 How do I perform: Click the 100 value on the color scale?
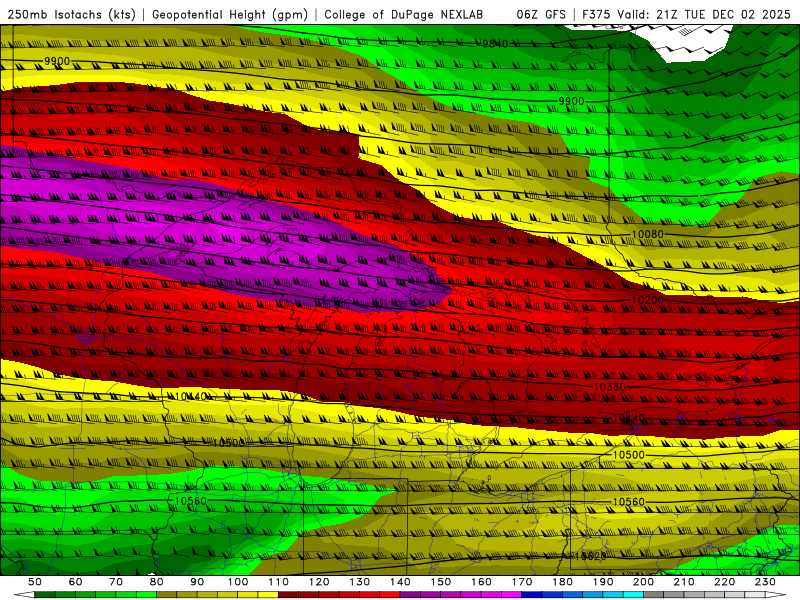tap(238, 582)
